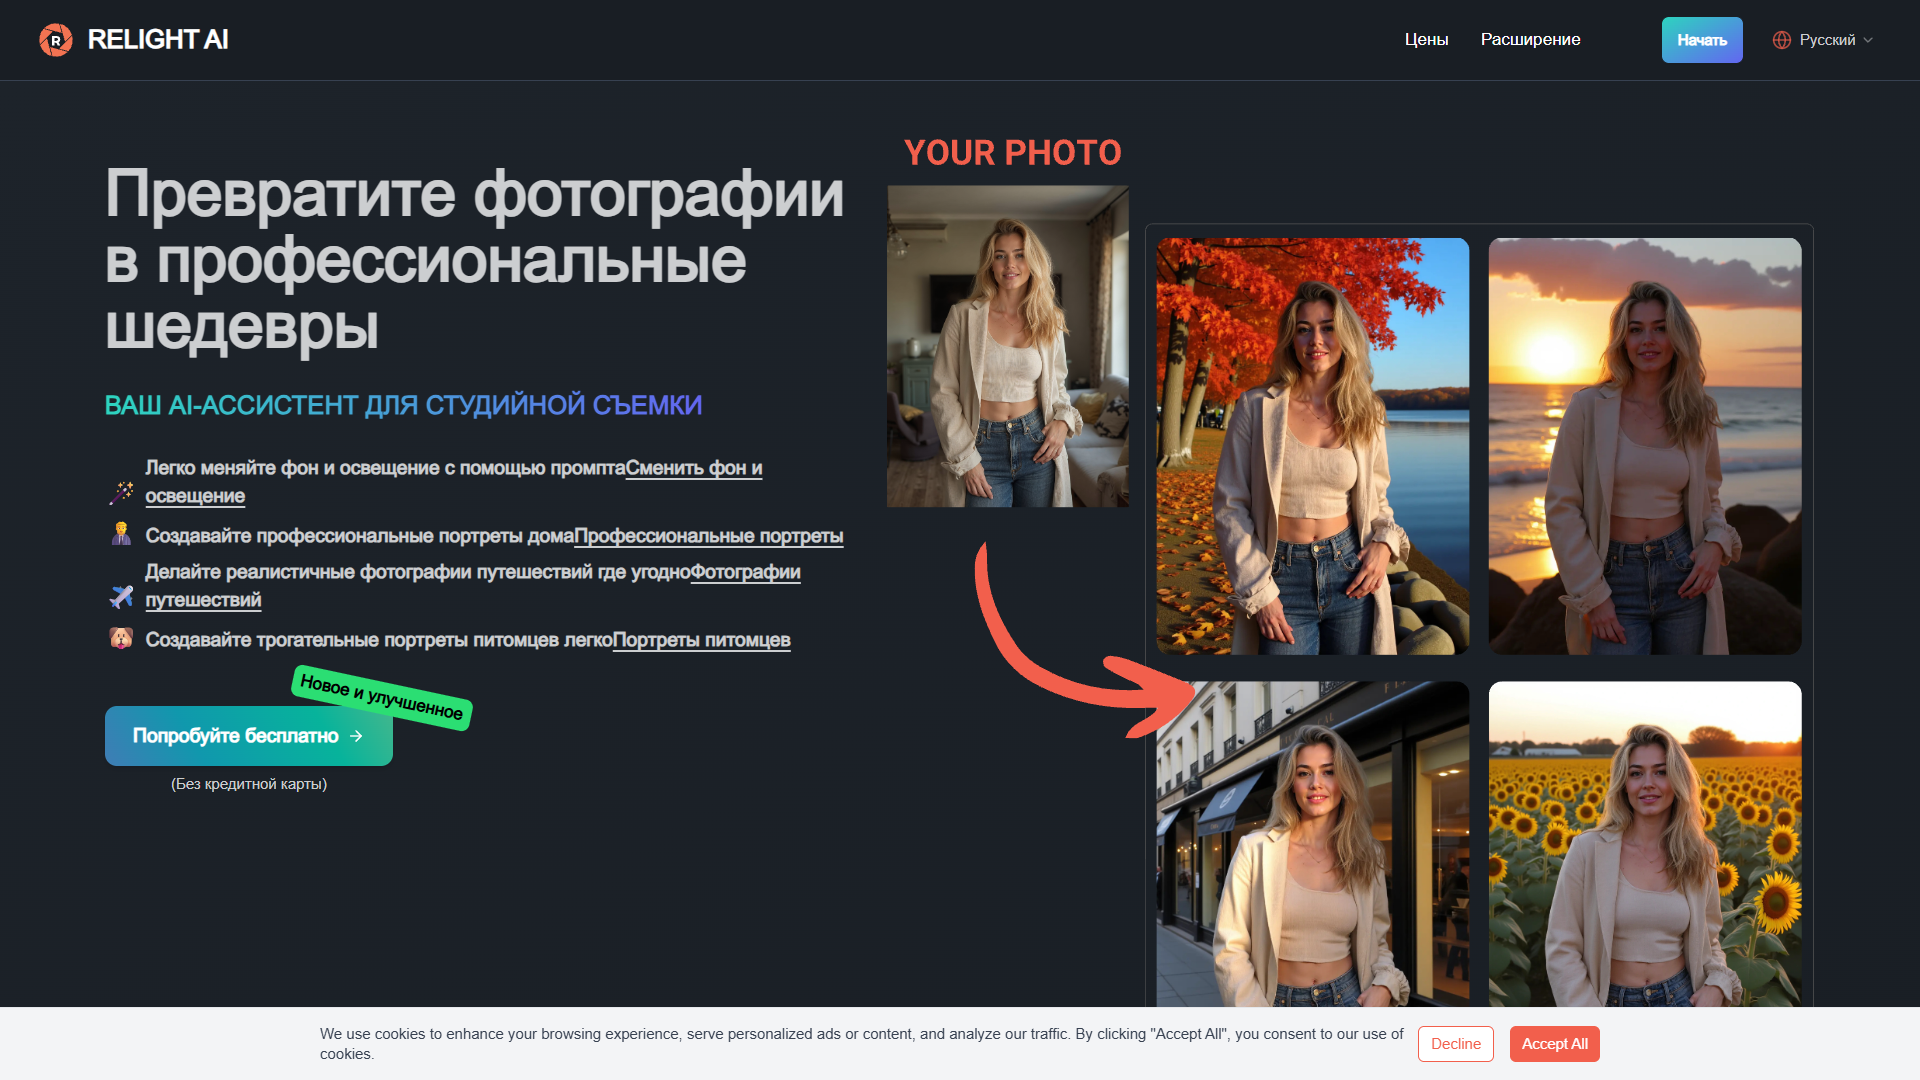1920x1080 pixels.
Task: Open the Фотографии путешествий link
Action: (x=473, y=586)
